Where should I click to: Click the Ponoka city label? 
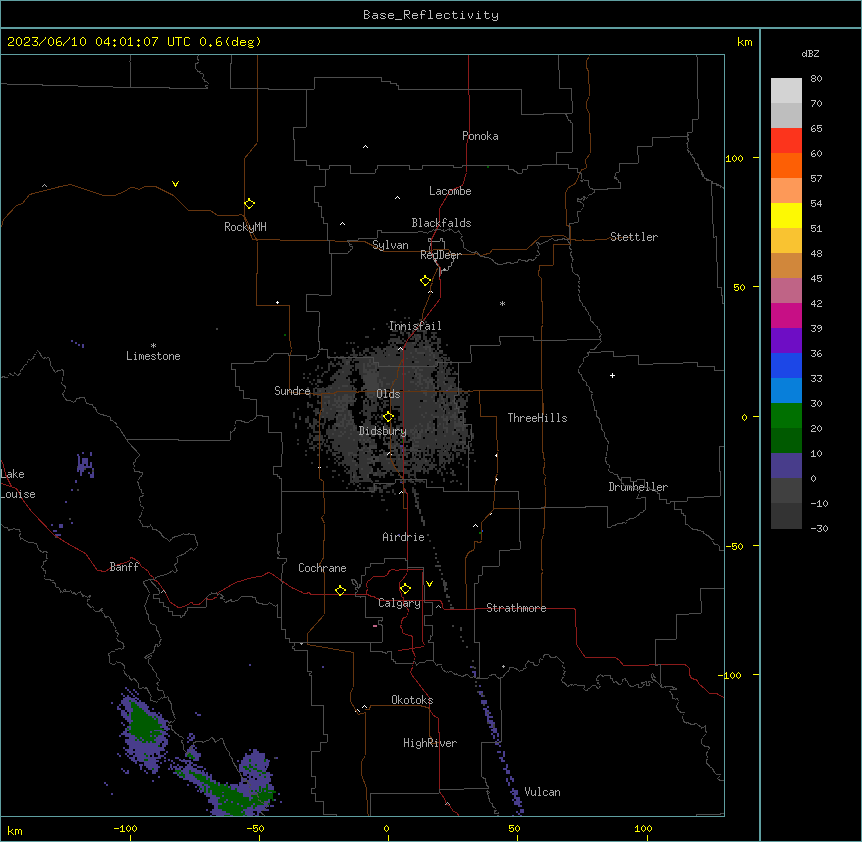coord(480,136)
